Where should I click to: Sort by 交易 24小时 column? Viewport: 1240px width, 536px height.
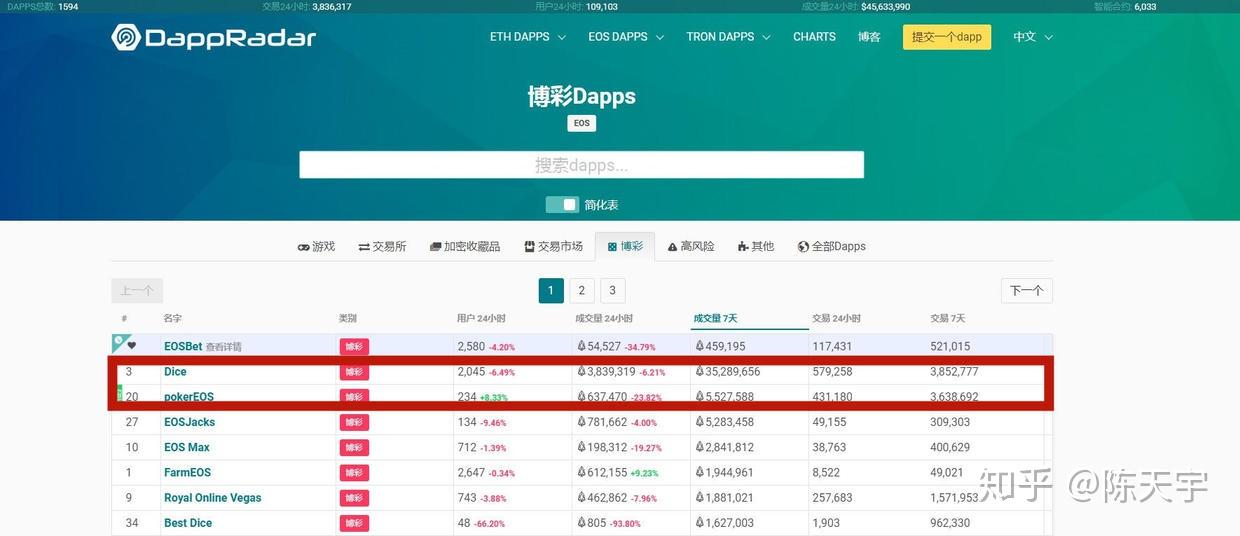click(836, 318)
